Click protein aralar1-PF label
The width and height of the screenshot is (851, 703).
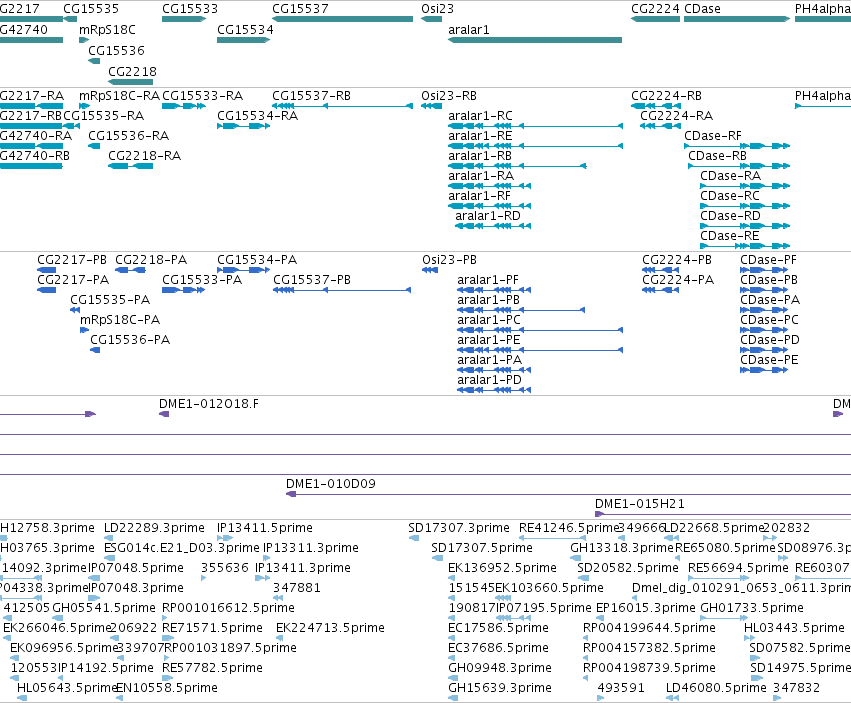(488, 280)
